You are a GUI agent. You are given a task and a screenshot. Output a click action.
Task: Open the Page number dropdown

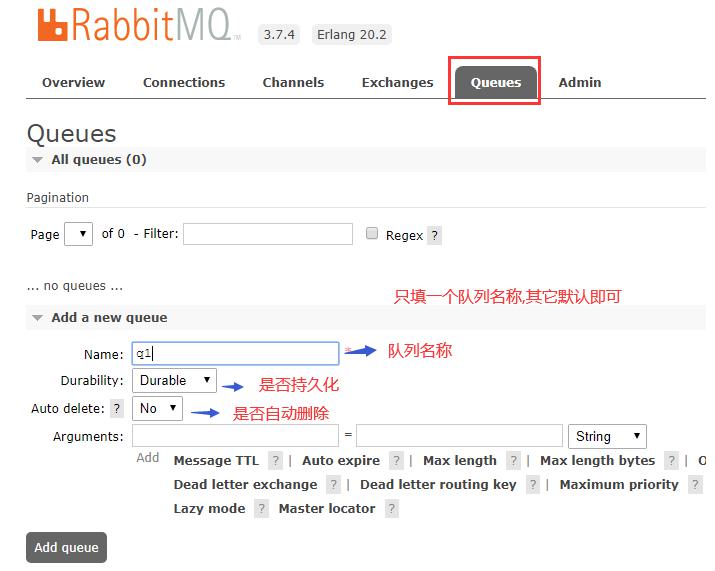(78, 234)
